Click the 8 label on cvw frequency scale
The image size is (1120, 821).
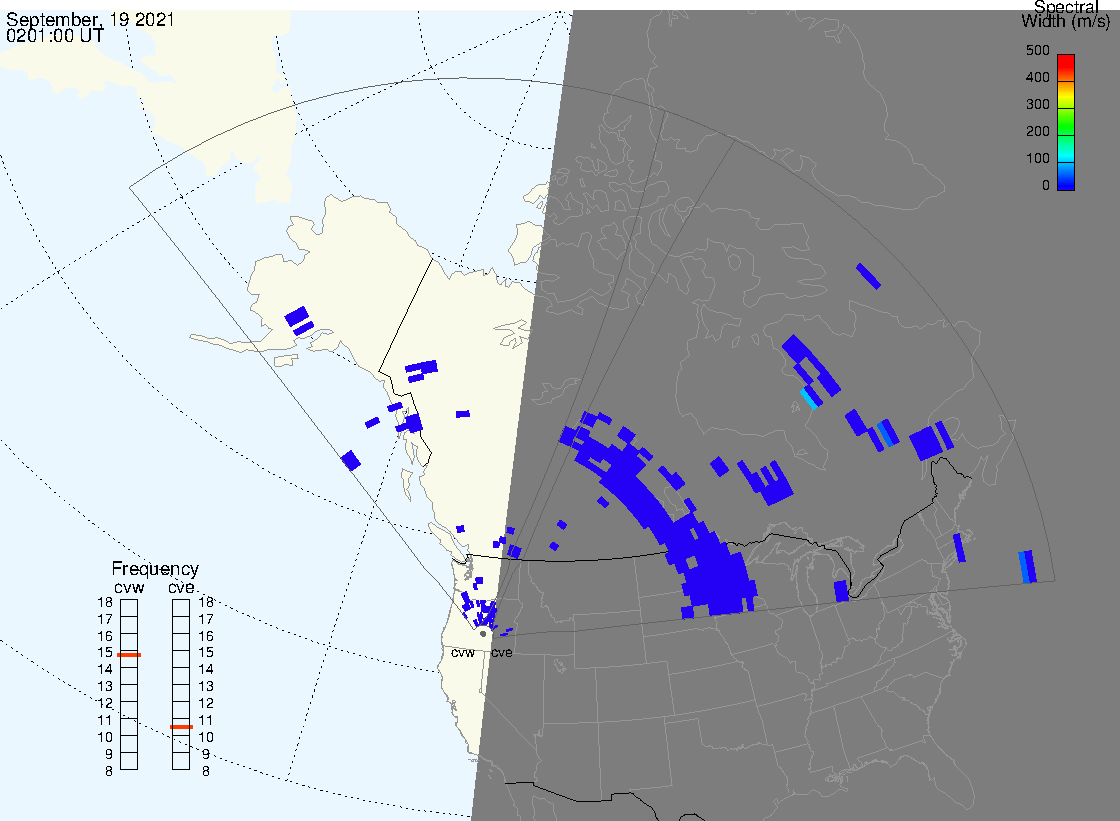click(109, 772)
